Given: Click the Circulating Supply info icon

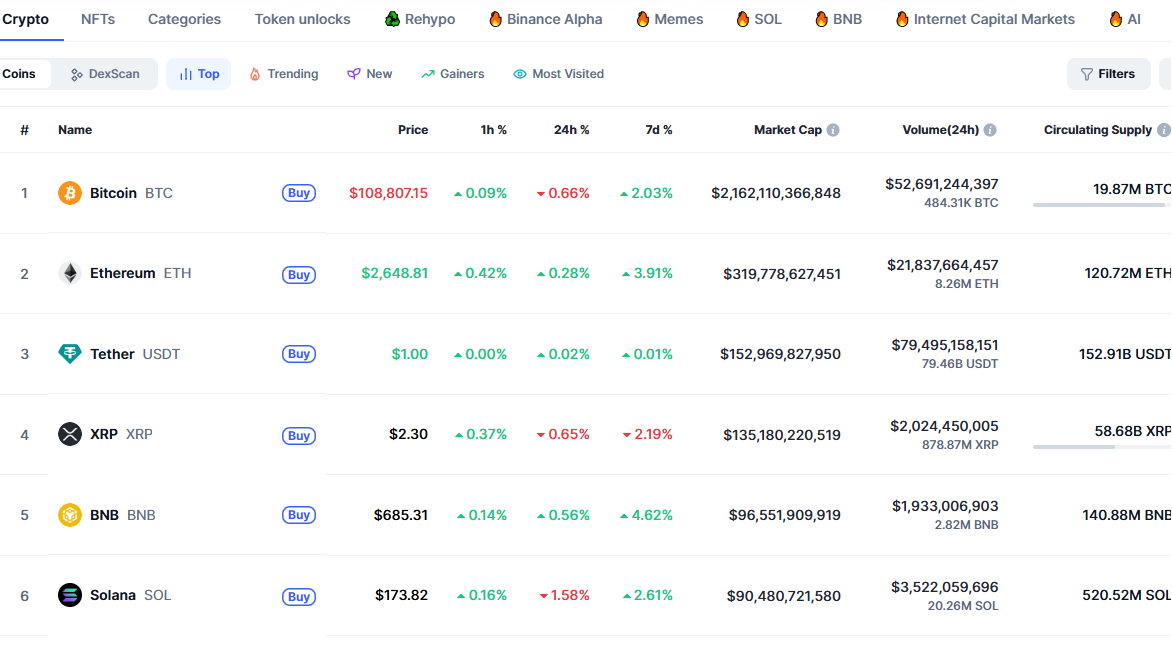Looking at the screenshot, I should (1163, 130).
